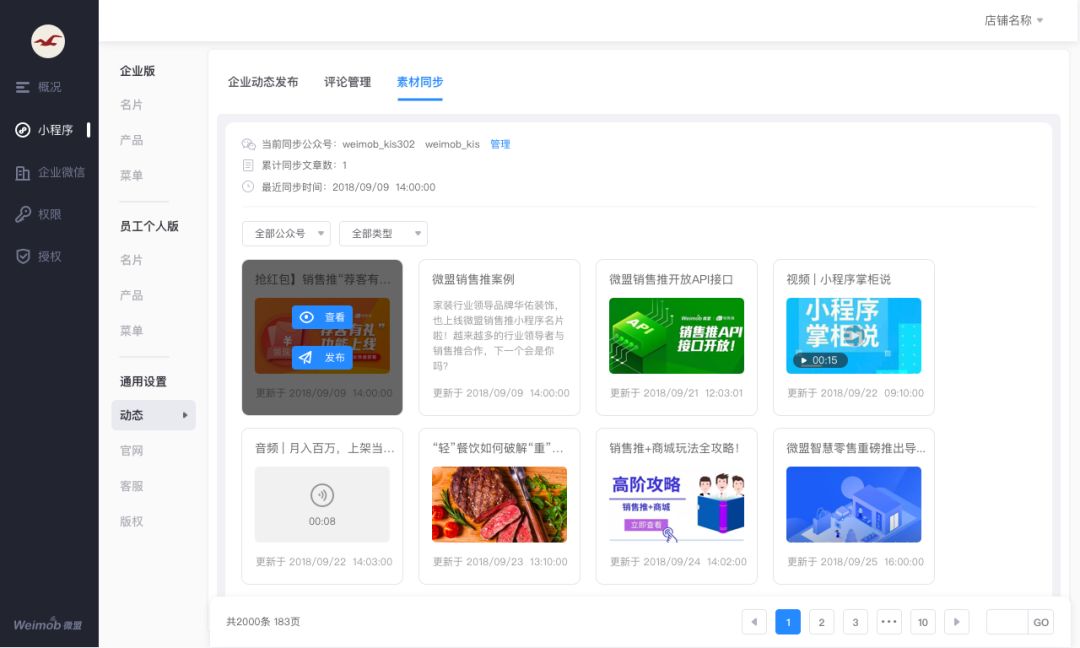
Task: Select 小程序 mini program sidebar item
Action: 45,129
